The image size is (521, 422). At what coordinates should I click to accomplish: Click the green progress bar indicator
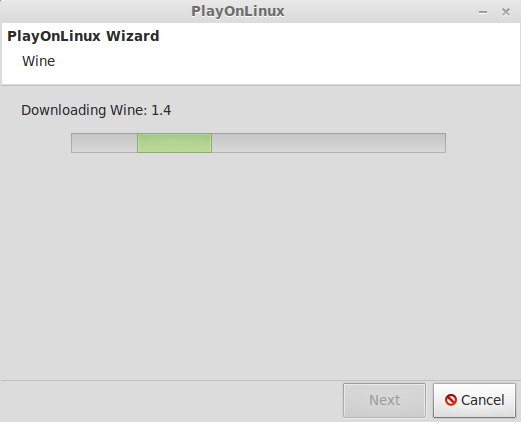tap(174, 143)
